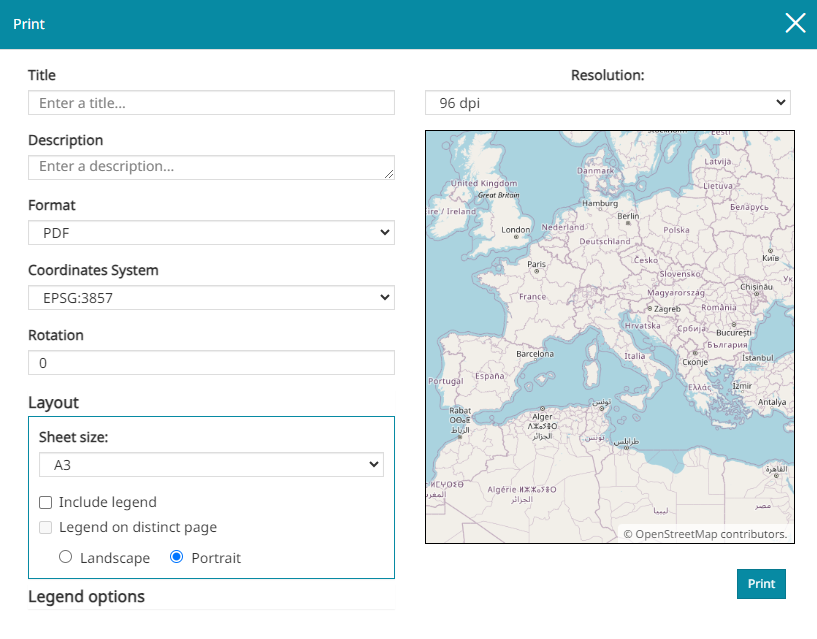Image resolution: width=817 pixels, height=639 pixels.
Task: Open the Resolution dropdown showing 96 dpi
Action: [x=607, y=103]
